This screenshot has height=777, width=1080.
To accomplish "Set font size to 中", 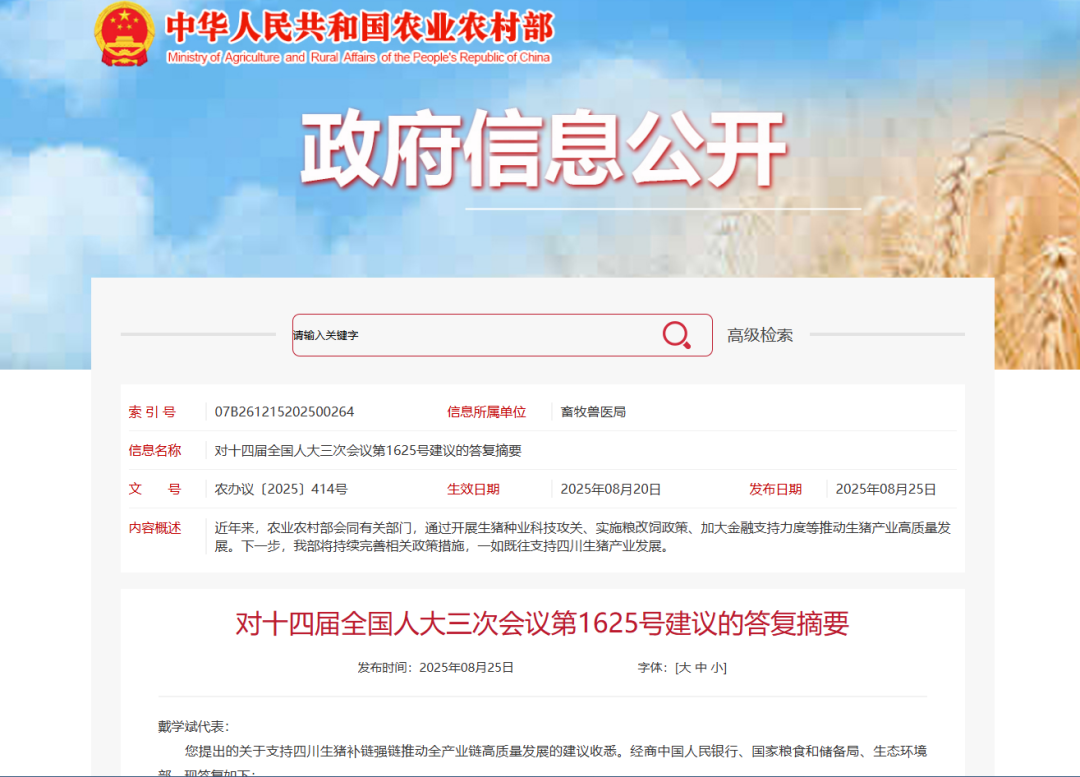I will (x=701, y=667).
